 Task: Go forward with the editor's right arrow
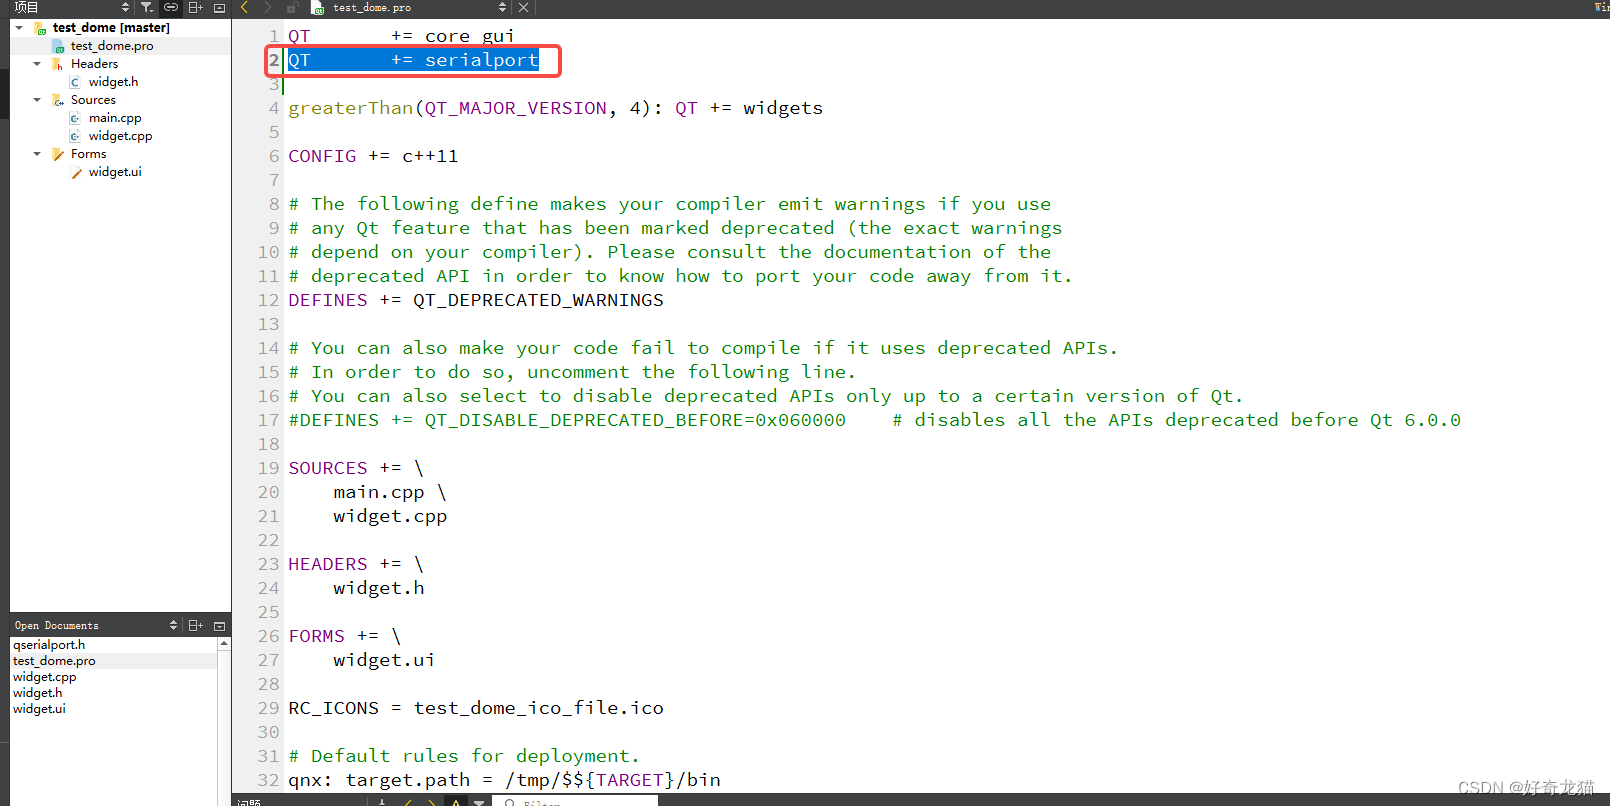pos(268,8)
